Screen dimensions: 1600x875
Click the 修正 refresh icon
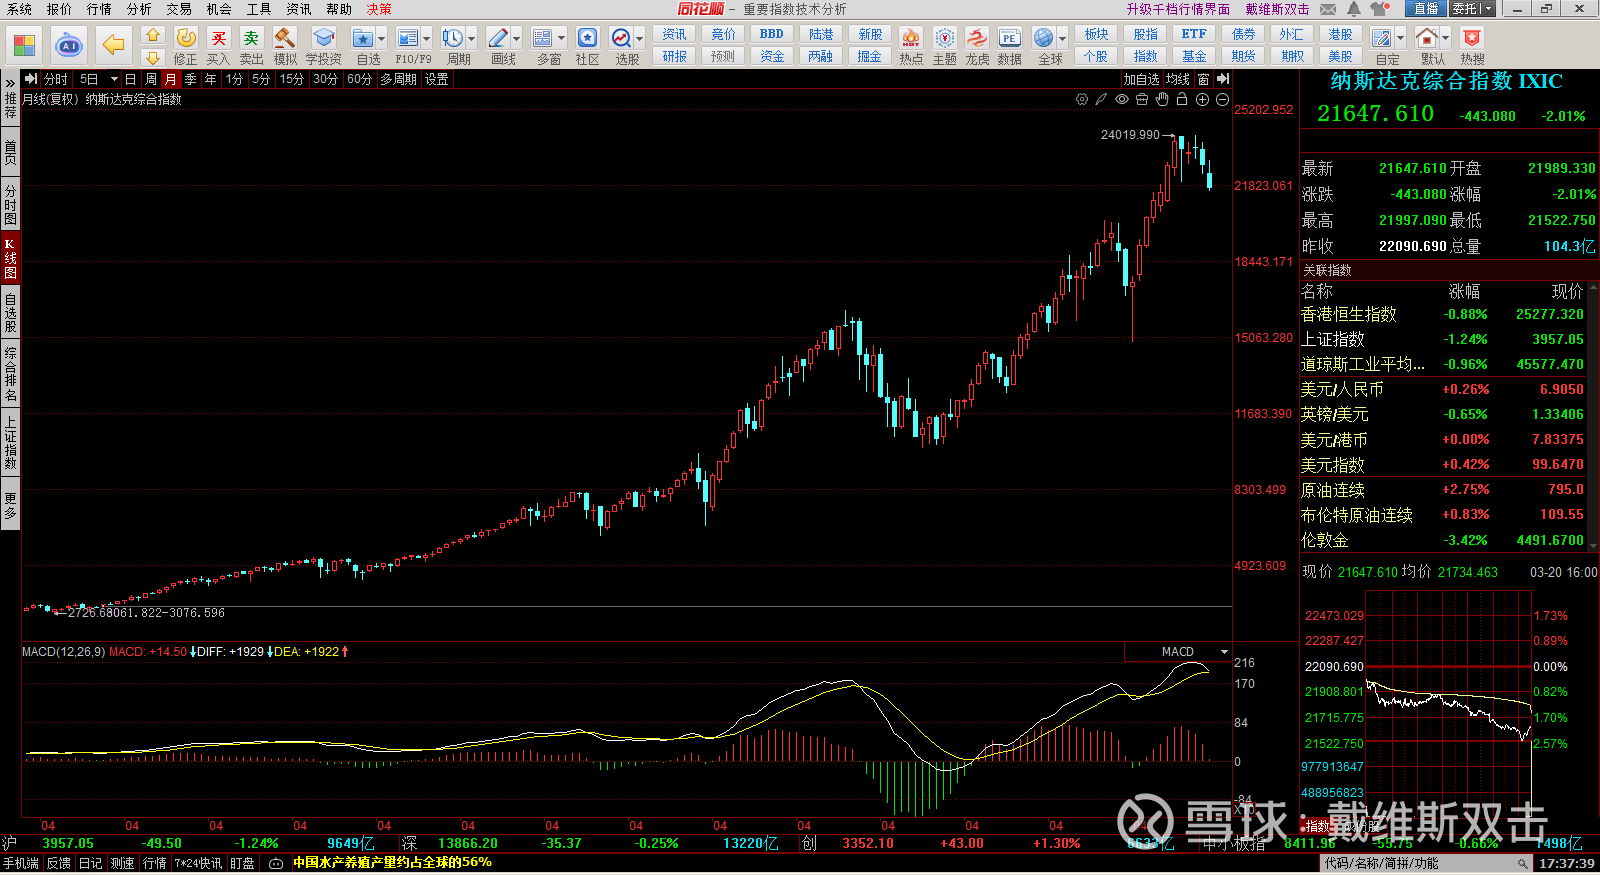(x=186, y=38)
